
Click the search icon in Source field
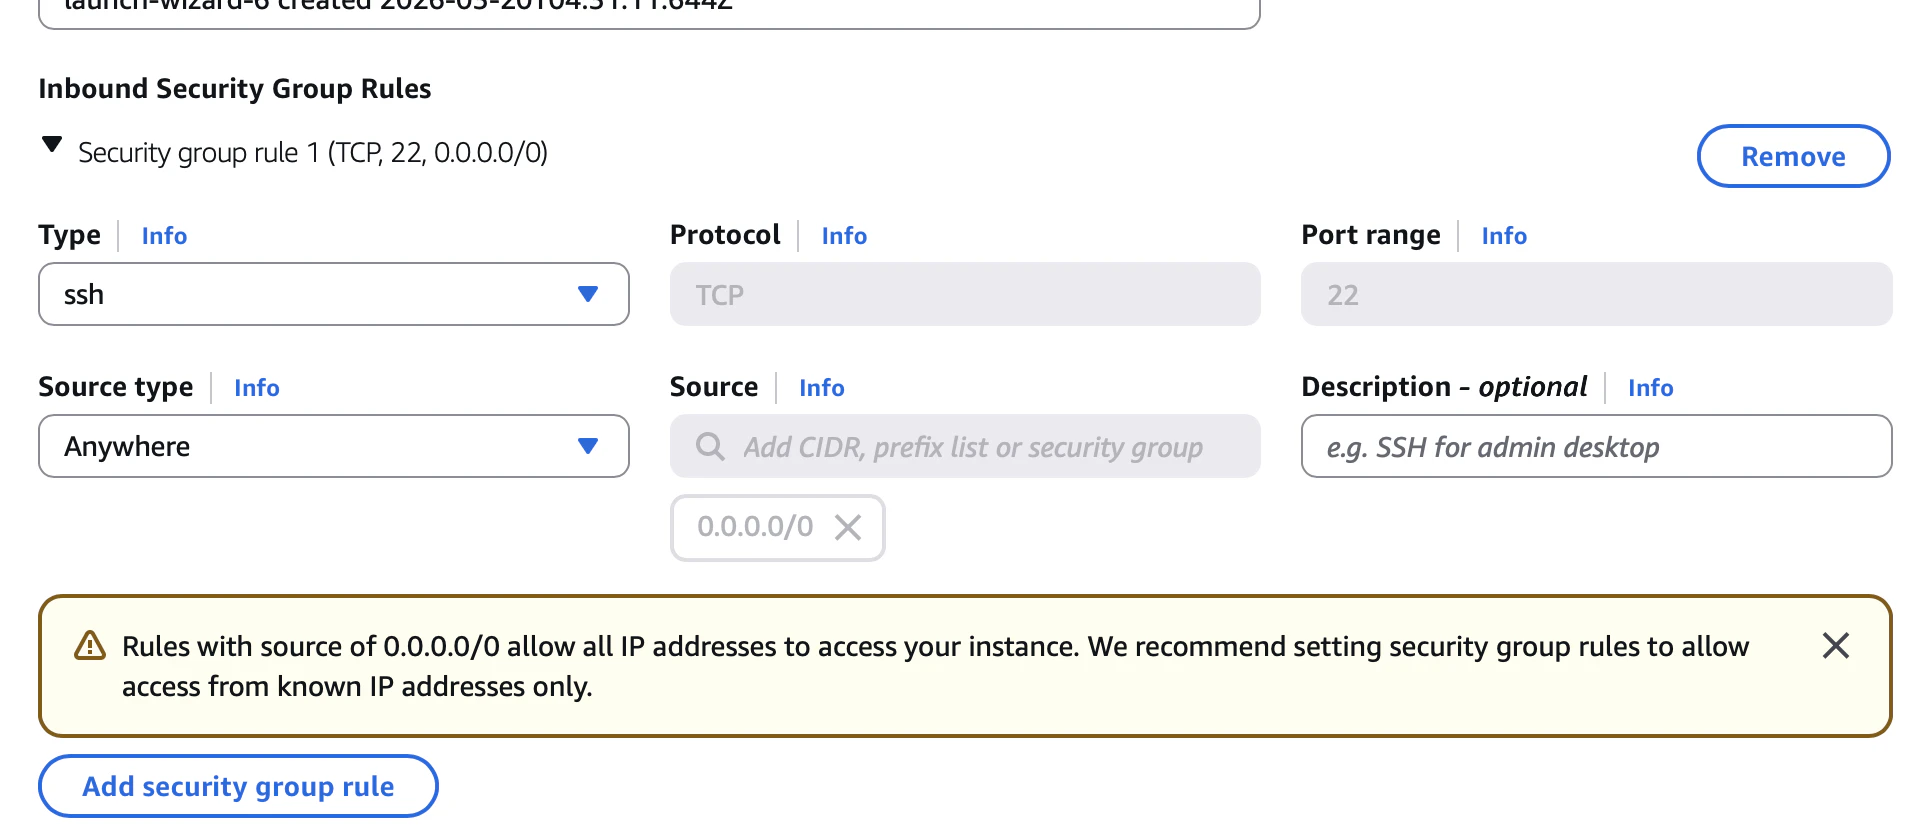pos(710,446)
